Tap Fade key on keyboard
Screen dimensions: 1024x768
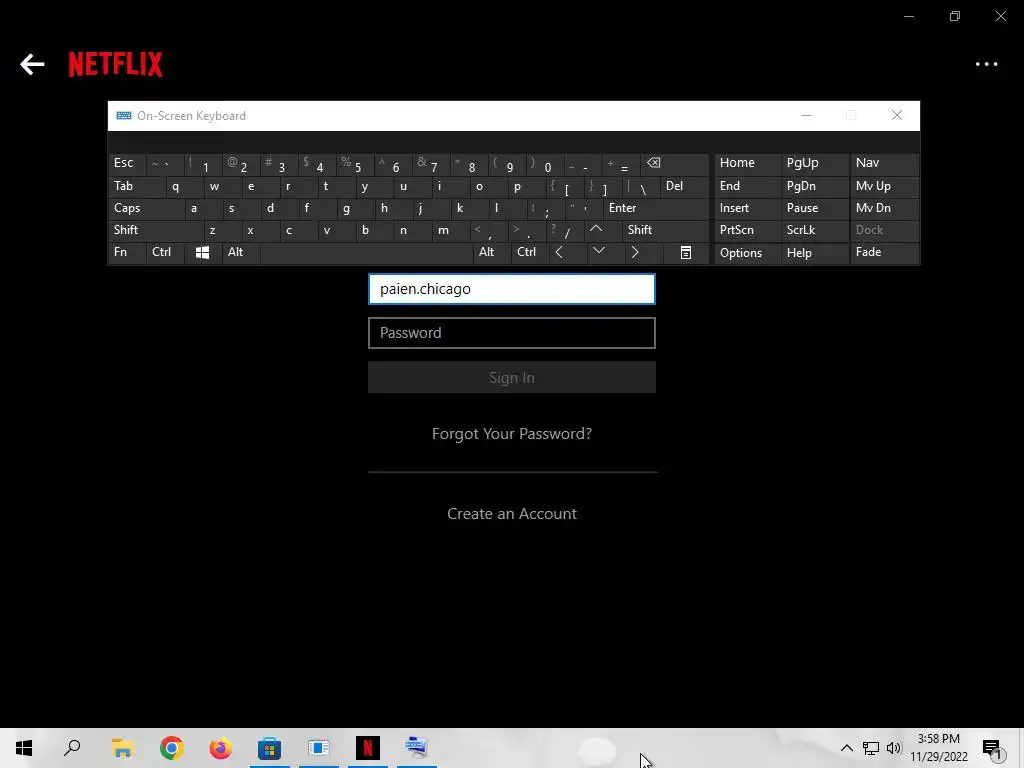pos(884,253)
